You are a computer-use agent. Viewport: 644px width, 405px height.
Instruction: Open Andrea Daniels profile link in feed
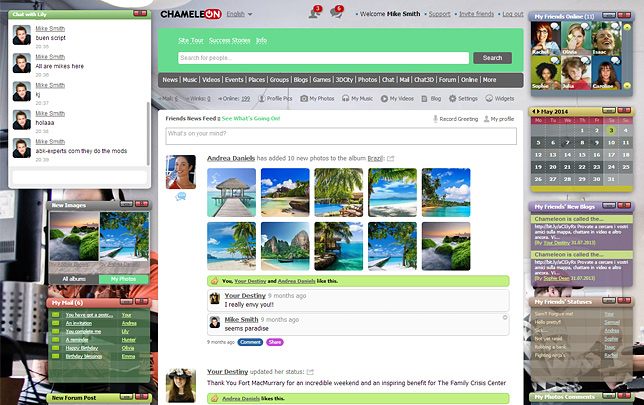coord(231,158)
